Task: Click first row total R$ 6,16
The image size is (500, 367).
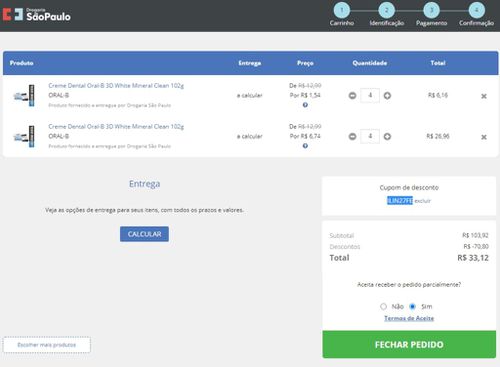Action: click(438, 95)
